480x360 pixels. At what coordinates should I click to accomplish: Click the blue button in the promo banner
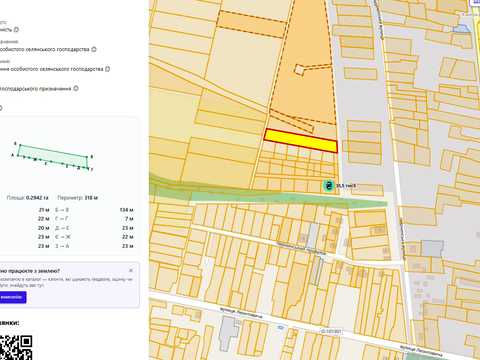[x=13, y=297]
